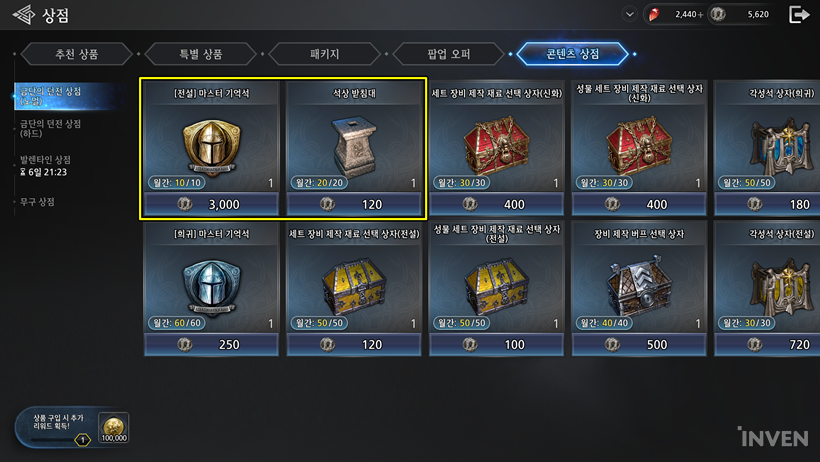Image resolution: width=820 pixels, height=462 pixels.
Task: Select 금단의 던전 상점 (하드) in sidebar
Action: click(x=50, y=128)
